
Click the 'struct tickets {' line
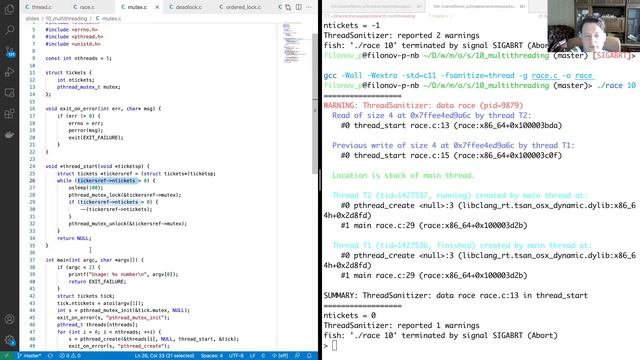pos(69,73)
